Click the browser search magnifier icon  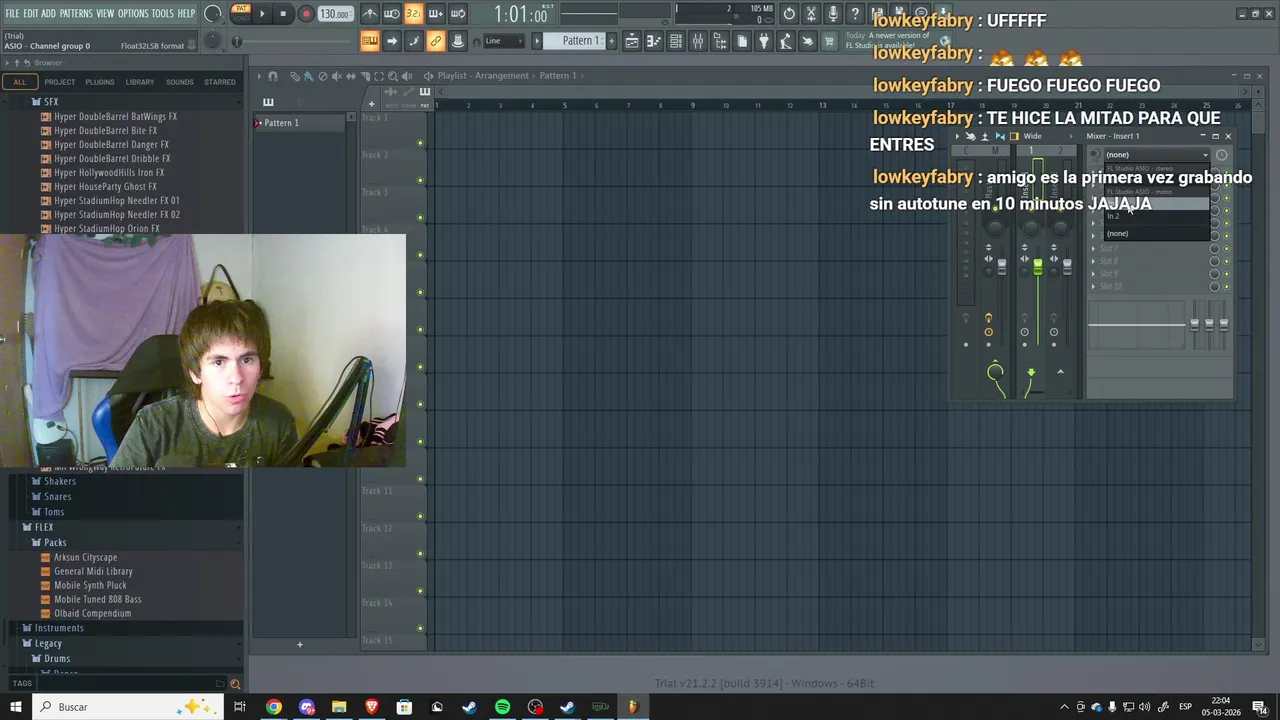235,684
